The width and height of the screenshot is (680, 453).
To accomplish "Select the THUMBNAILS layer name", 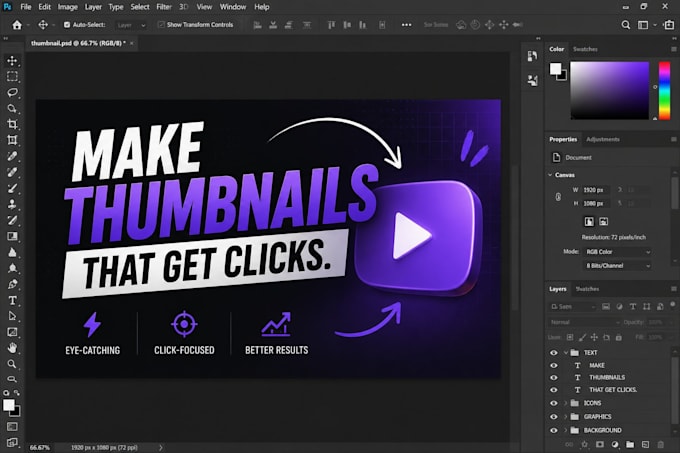I will (607, 378).
